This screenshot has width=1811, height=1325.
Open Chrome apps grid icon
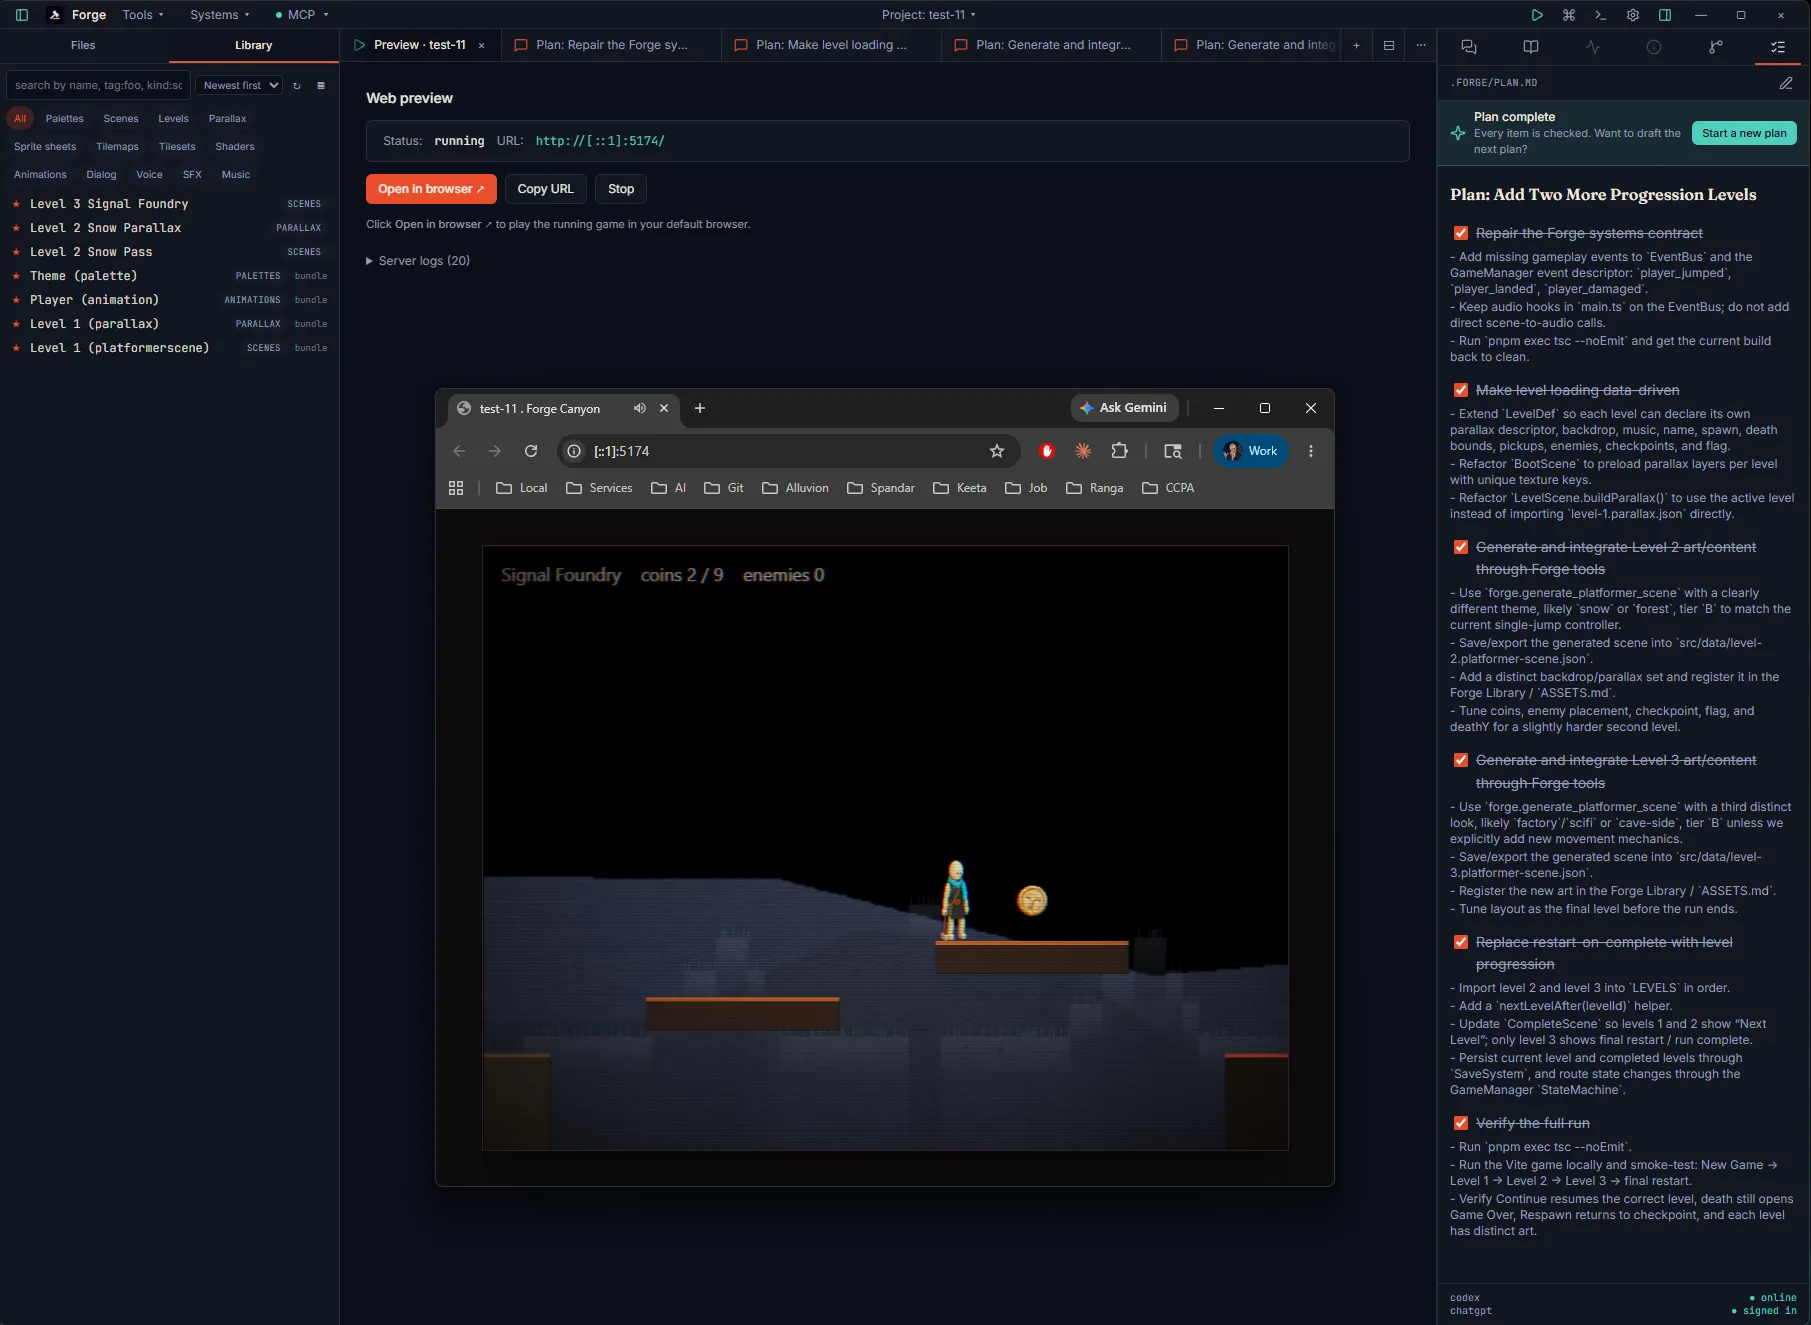(456, 488)
